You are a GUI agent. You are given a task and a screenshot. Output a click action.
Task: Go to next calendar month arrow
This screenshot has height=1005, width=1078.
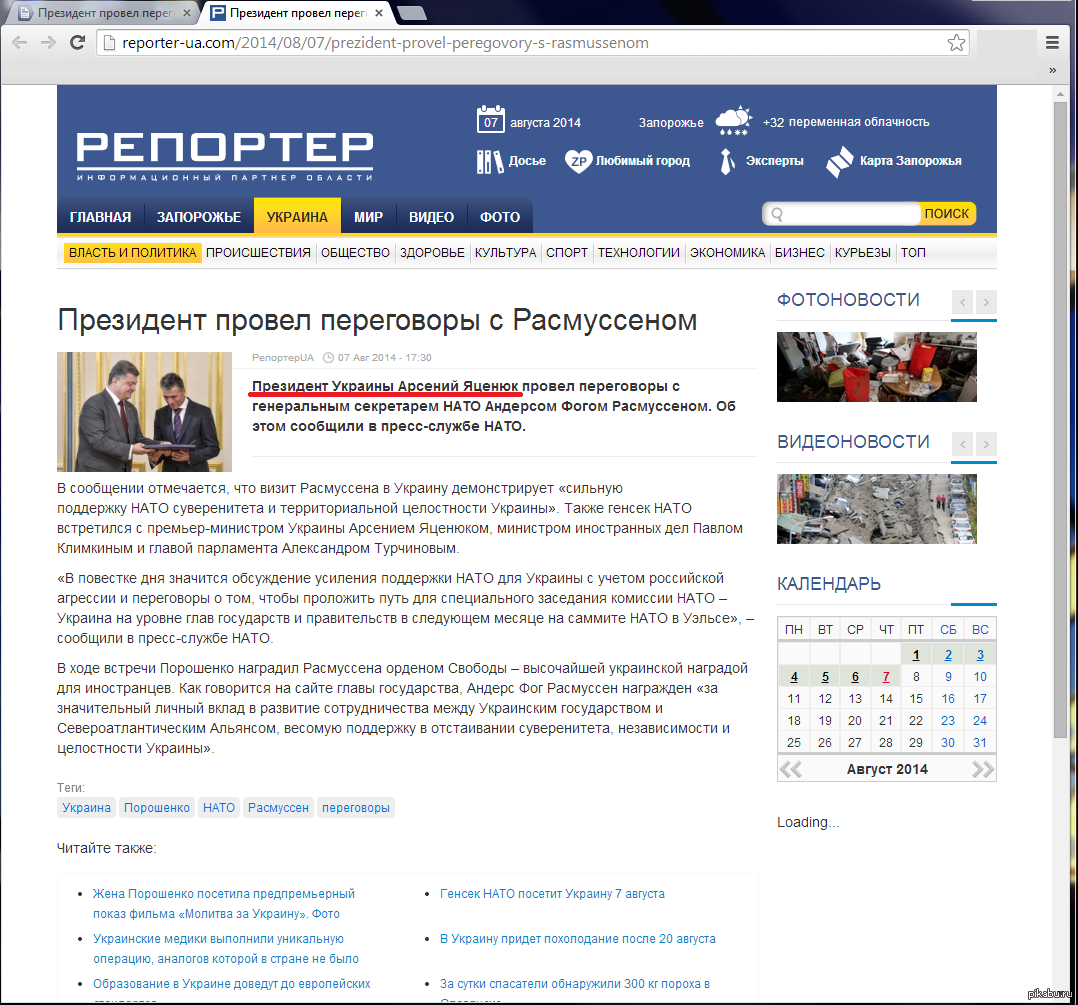[x=983, y=769]
